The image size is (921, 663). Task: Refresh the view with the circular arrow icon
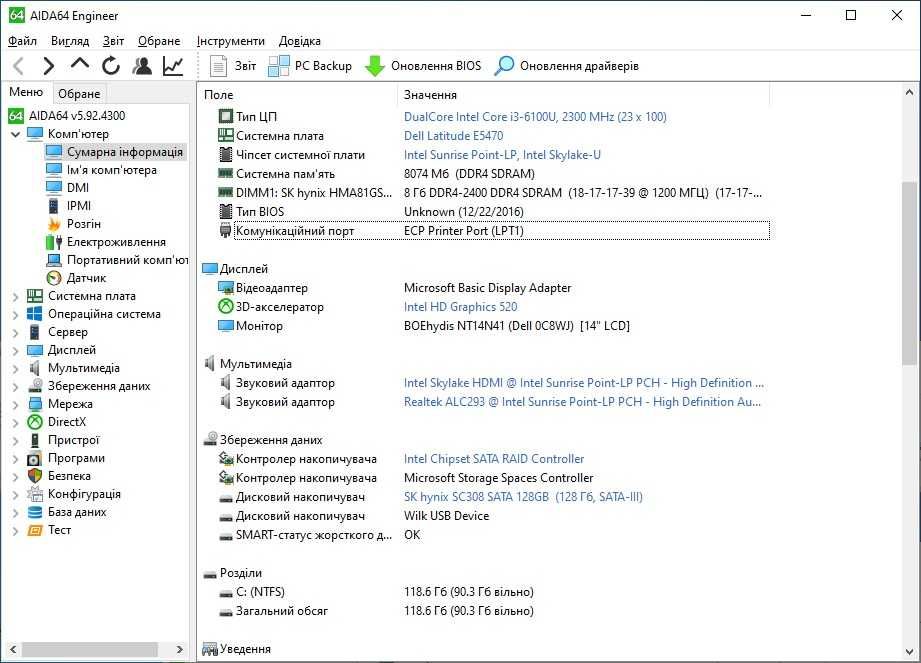pos(111,66)
